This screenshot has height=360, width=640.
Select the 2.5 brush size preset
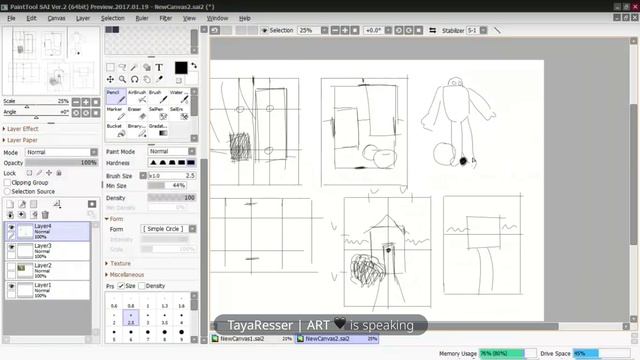[x=131, y=318]
